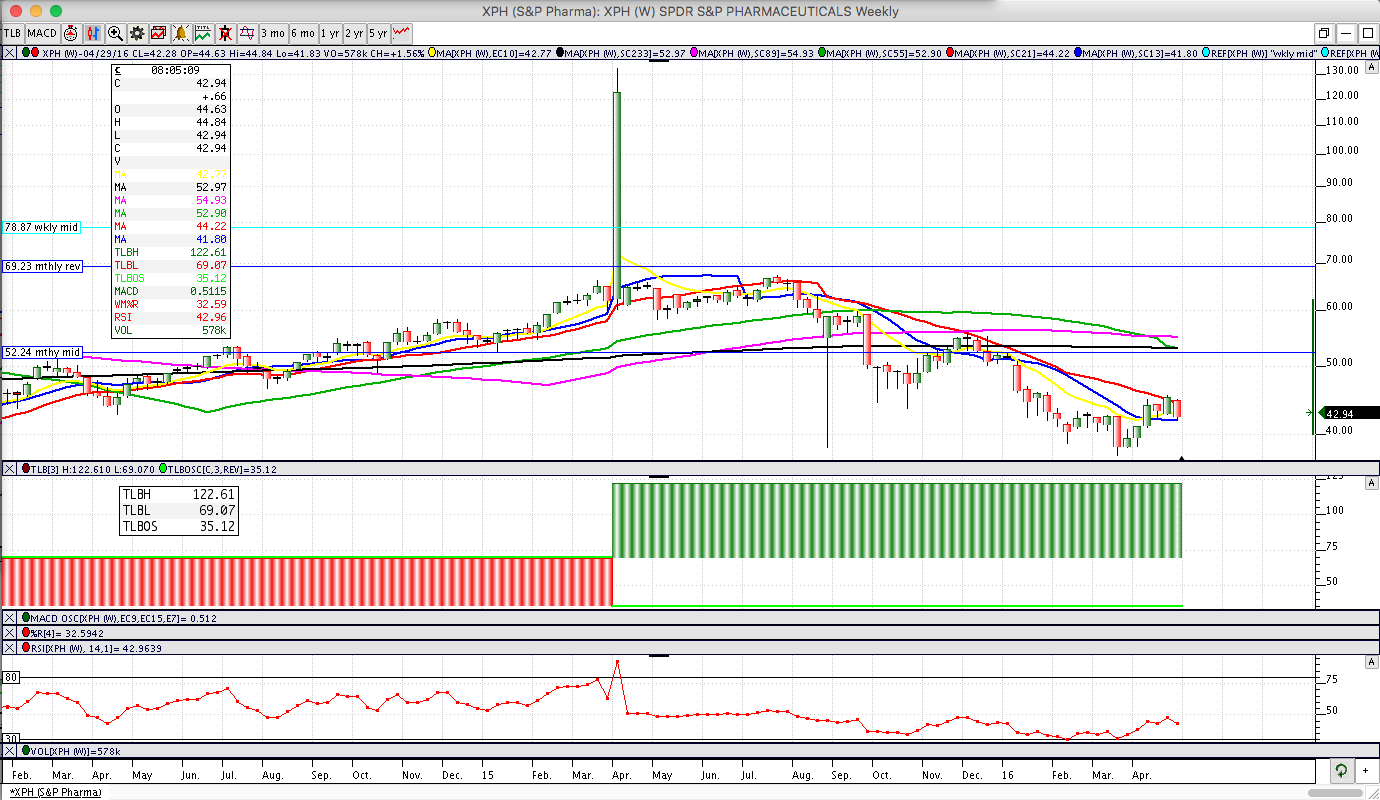Click the RSI 42.96 row in data box
1380x800 pixels.
coord(171,316)
